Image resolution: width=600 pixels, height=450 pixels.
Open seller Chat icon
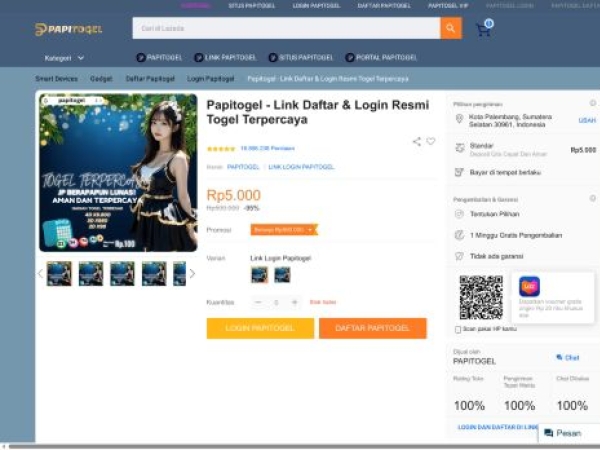[567, 357]
